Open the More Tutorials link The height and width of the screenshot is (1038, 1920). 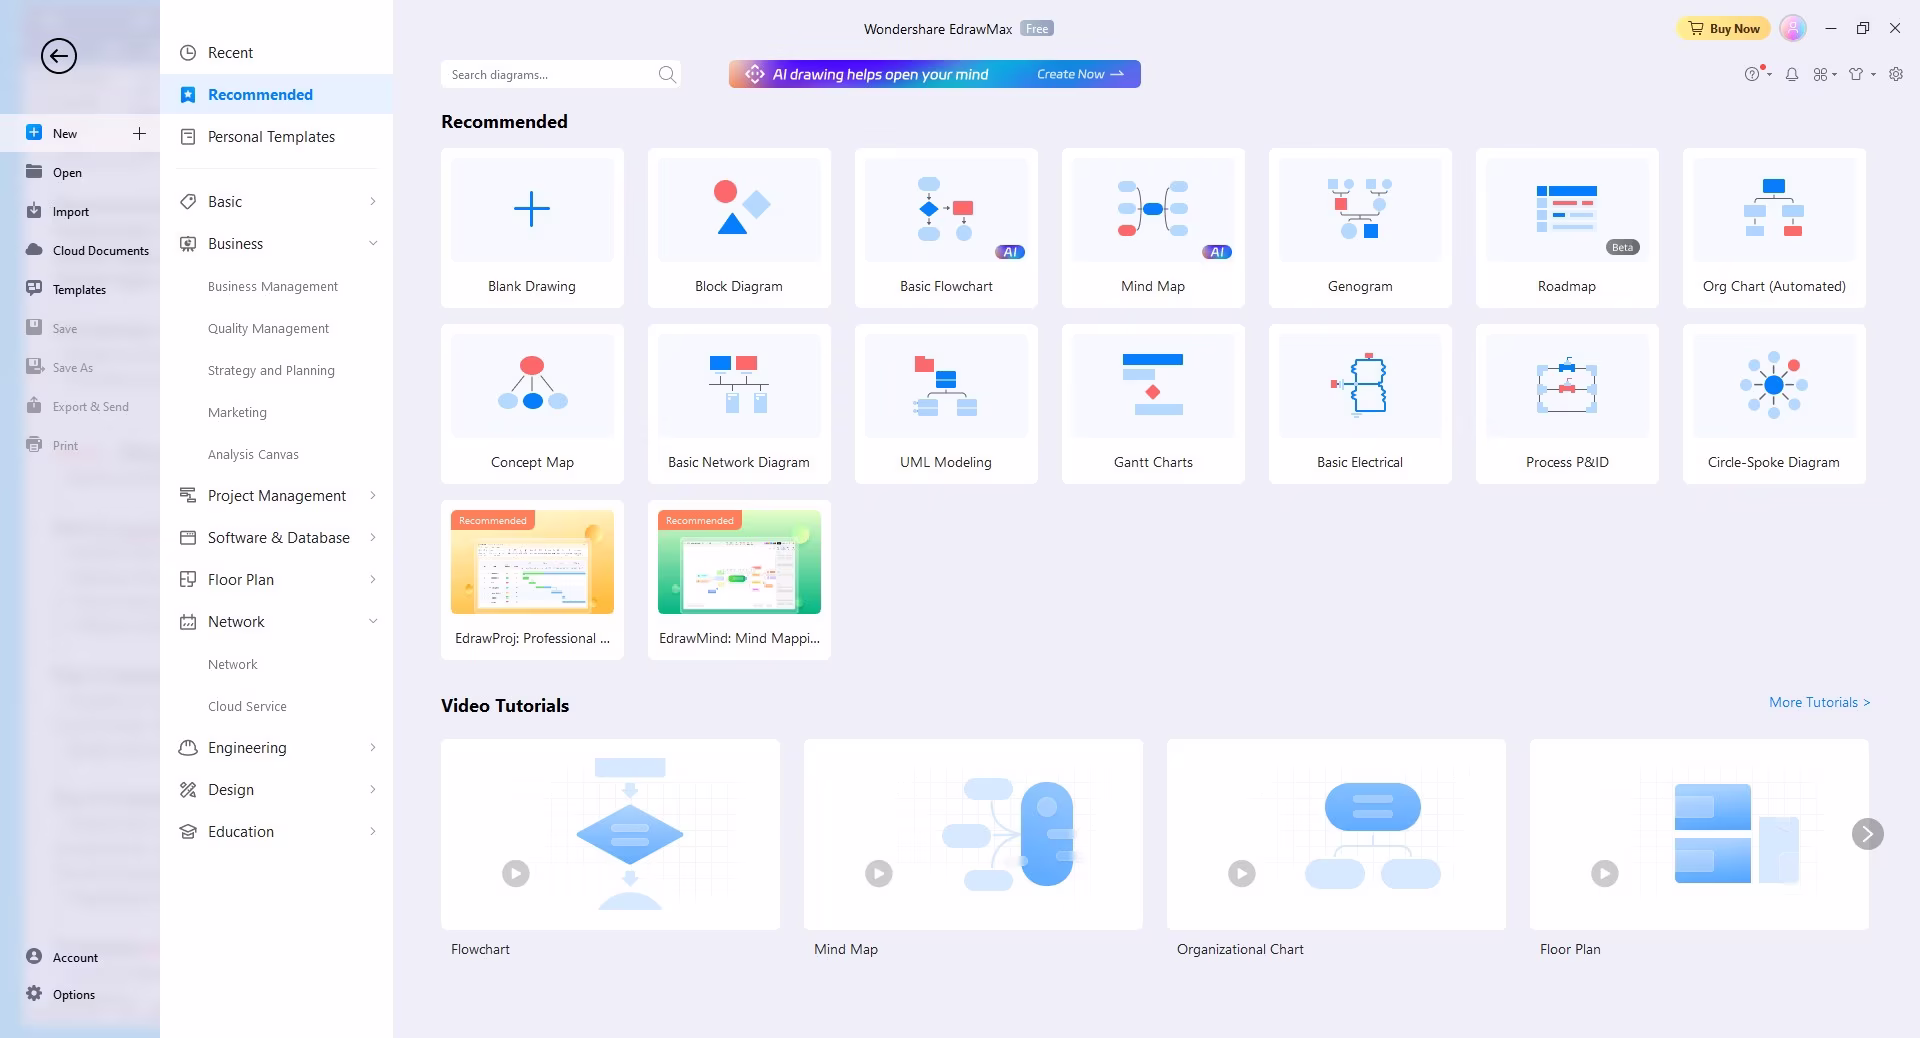tap(1819, 703)
